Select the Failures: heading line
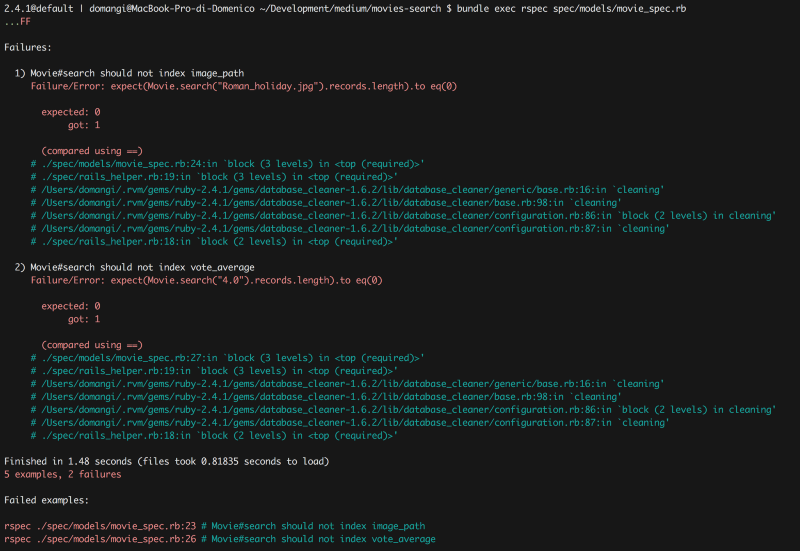Viewport: 800px width, 551px height. (28, 47)
